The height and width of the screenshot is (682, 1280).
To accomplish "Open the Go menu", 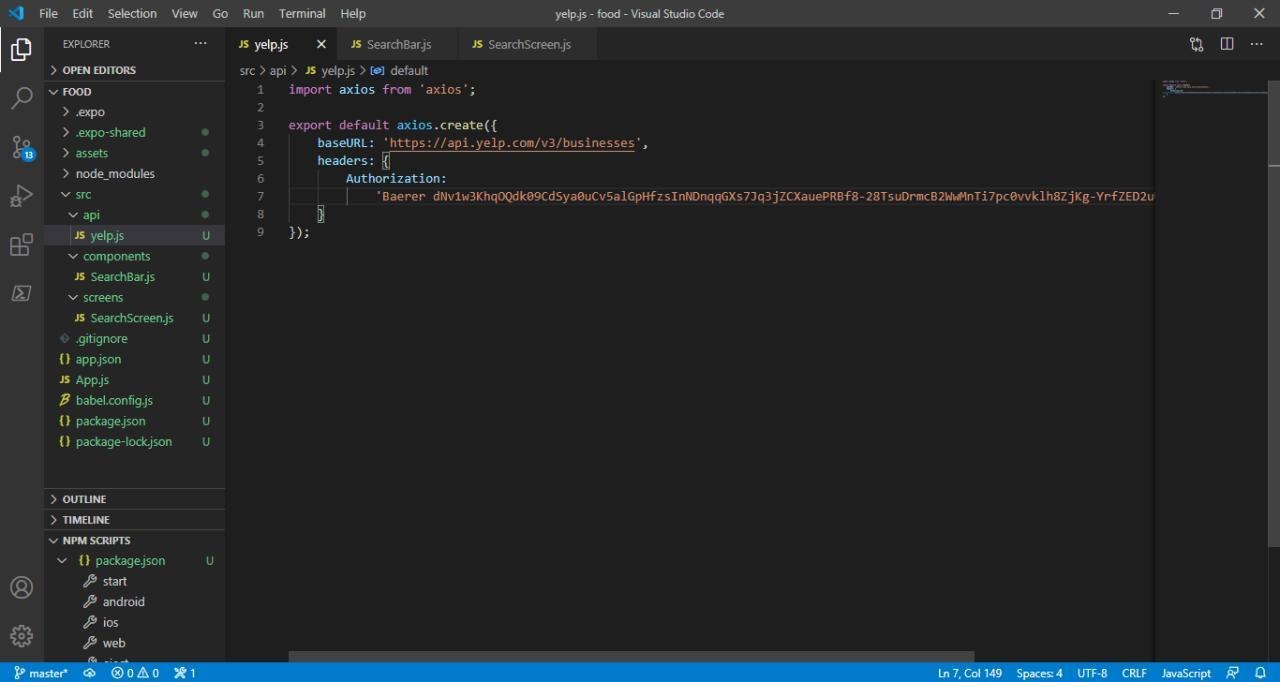I will tap(220, 14).
